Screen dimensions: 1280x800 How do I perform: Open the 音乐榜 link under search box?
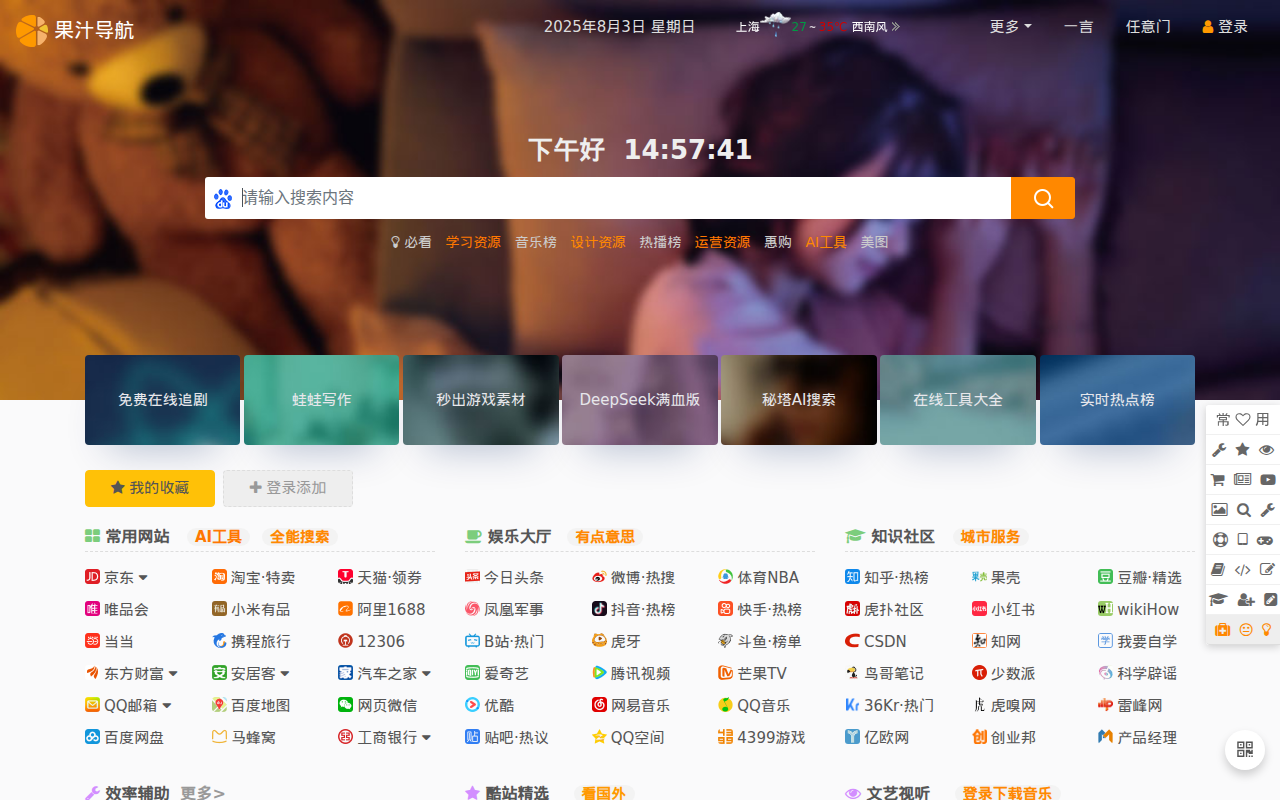coord(536,242)
